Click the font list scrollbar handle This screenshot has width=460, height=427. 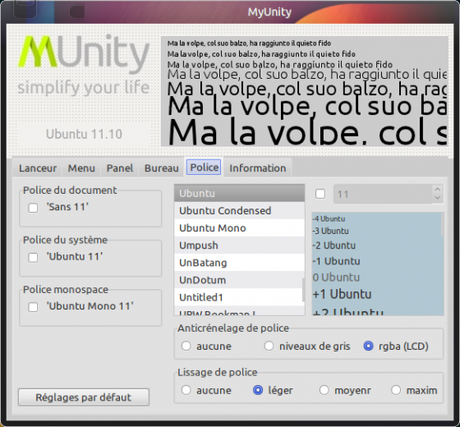303,289
